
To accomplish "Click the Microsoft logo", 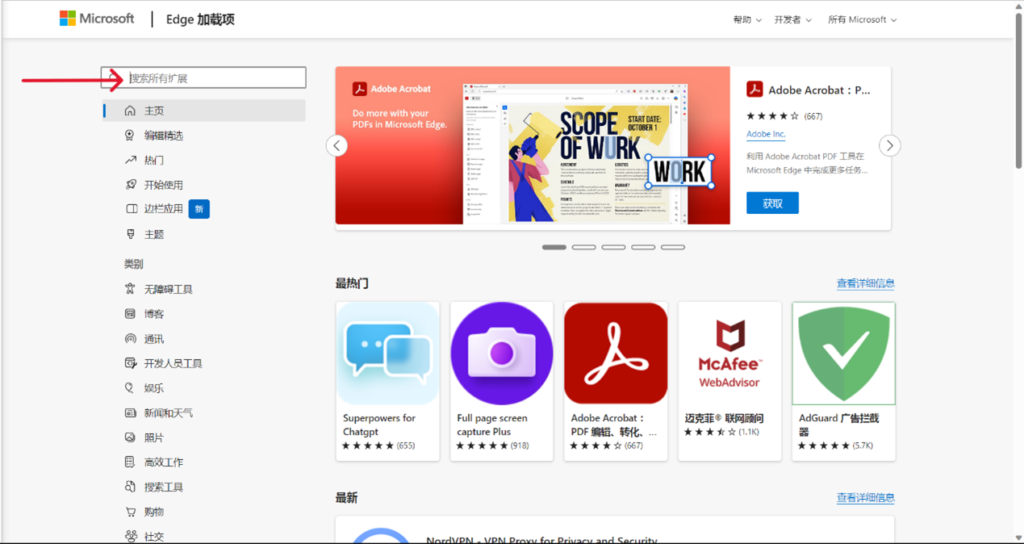I will [97, 18].
